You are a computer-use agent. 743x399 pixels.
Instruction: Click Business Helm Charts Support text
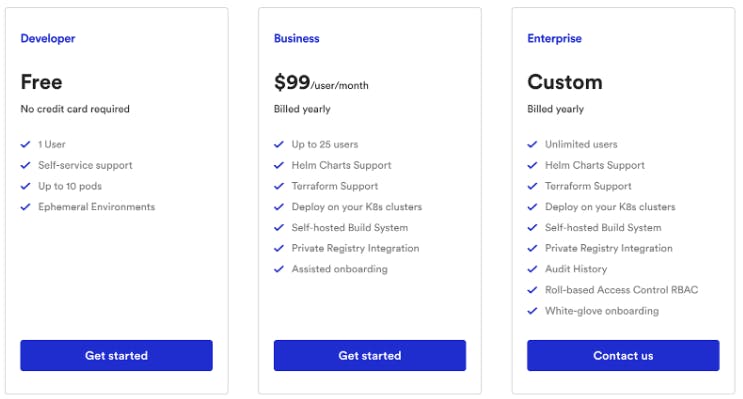[341, 165]
